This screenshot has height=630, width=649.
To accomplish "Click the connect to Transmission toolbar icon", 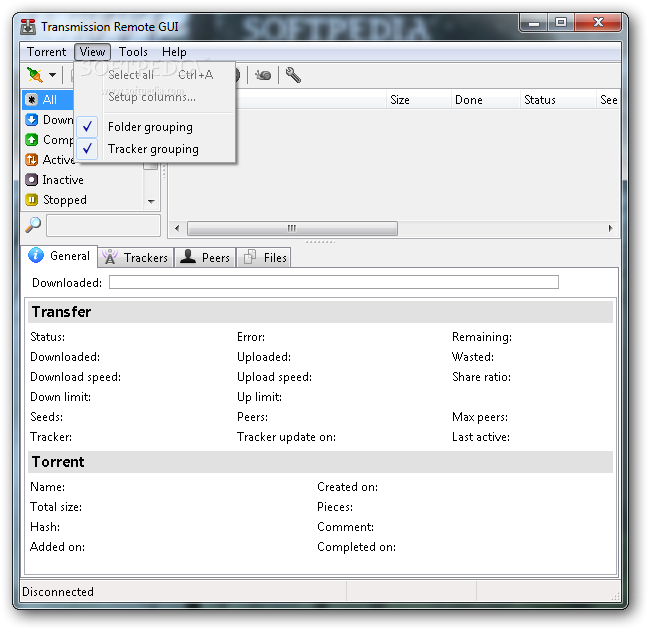I will coord(35,75).
